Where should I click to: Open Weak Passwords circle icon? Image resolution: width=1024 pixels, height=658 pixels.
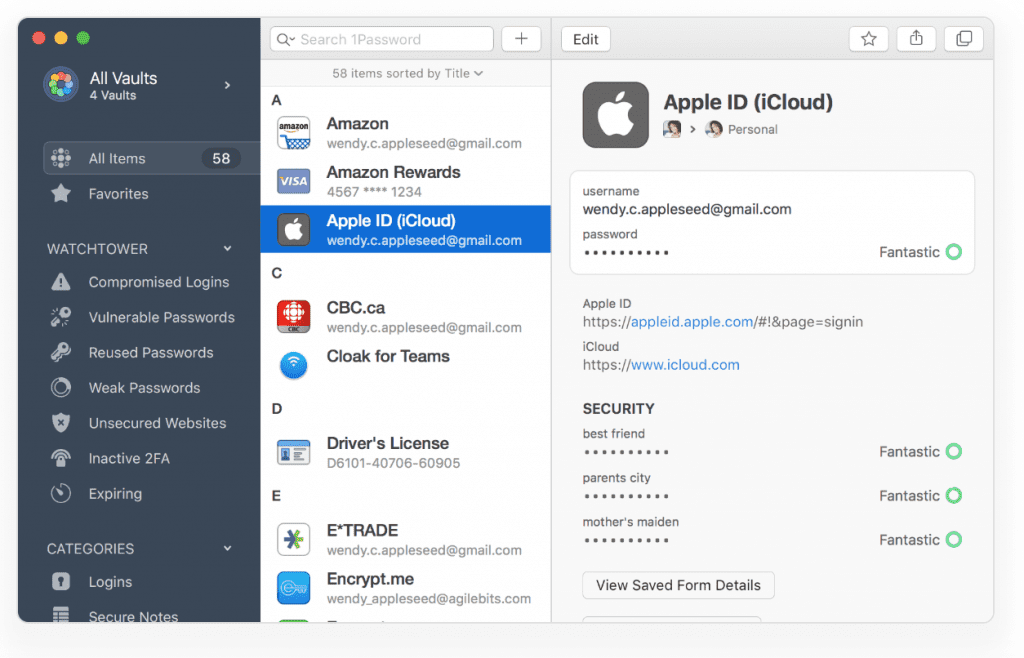(x=61, y=388)
